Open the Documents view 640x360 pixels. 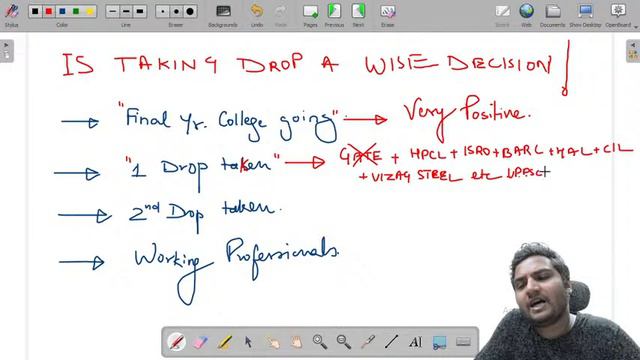click(x=552, y=15)
